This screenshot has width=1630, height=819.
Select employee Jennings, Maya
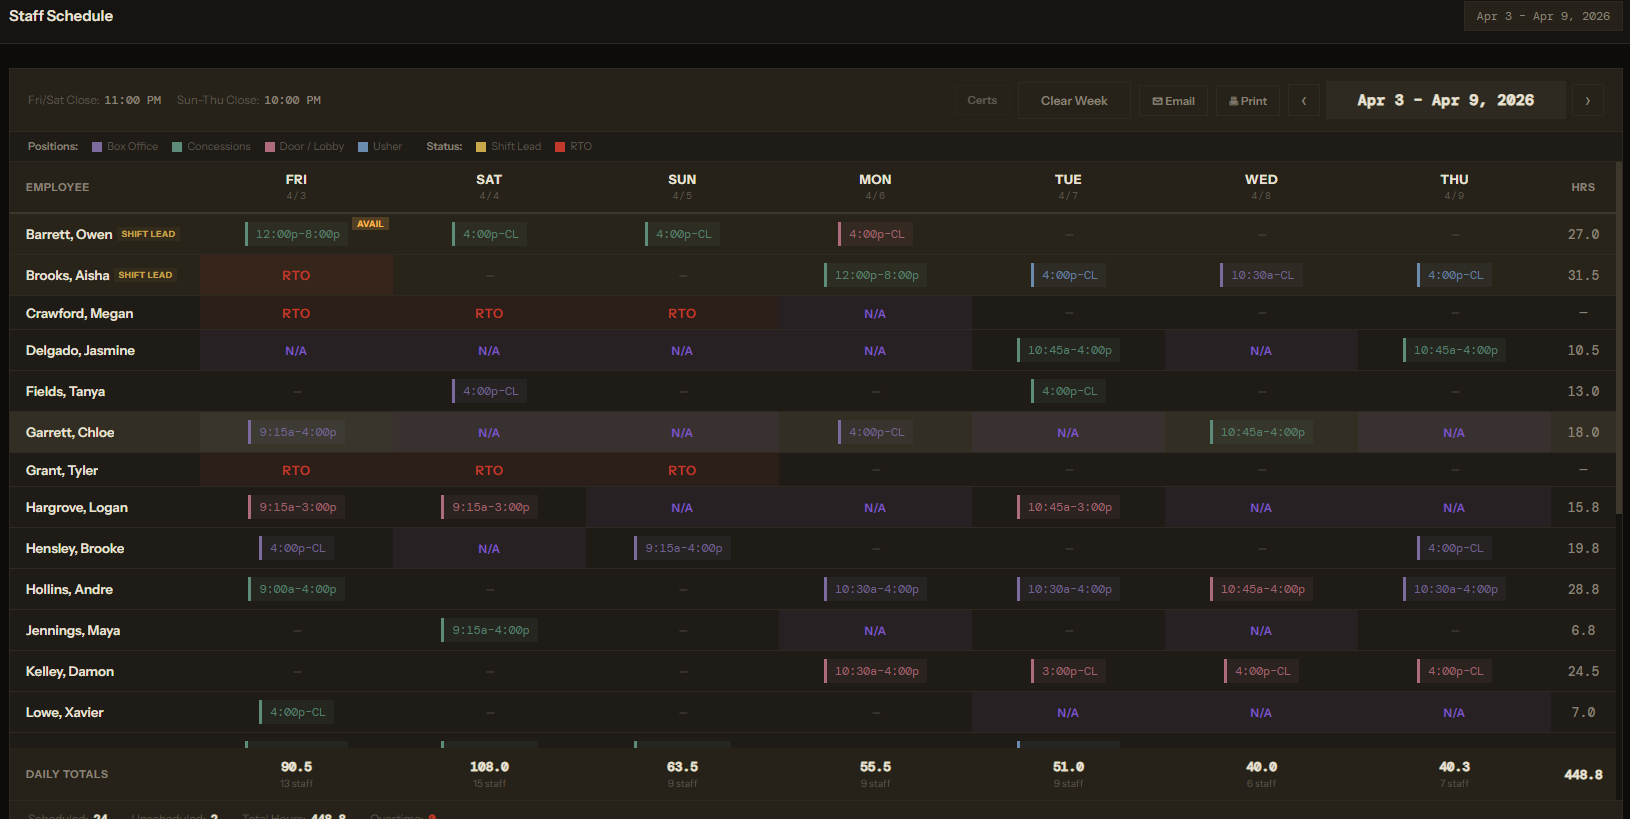coord(73,630)
